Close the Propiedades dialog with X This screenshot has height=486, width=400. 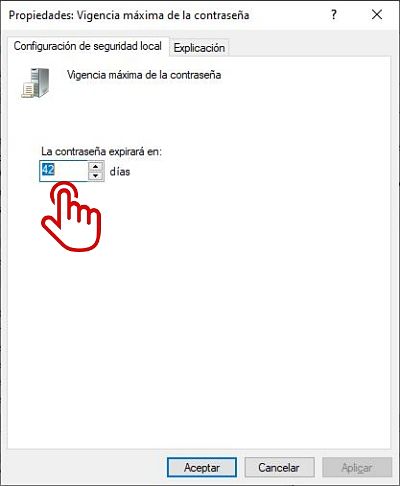pyautogui.click(x=377, y=15)
